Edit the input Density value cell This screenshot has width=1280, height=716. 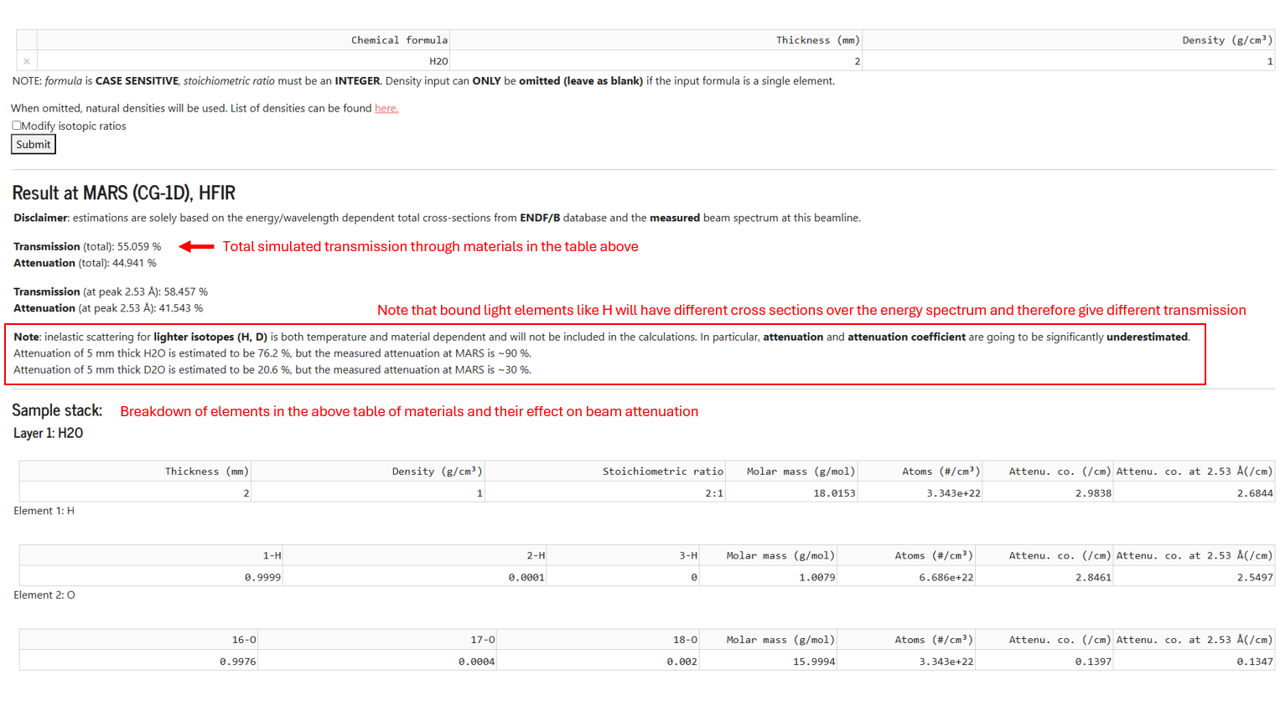pos(1068,61)
